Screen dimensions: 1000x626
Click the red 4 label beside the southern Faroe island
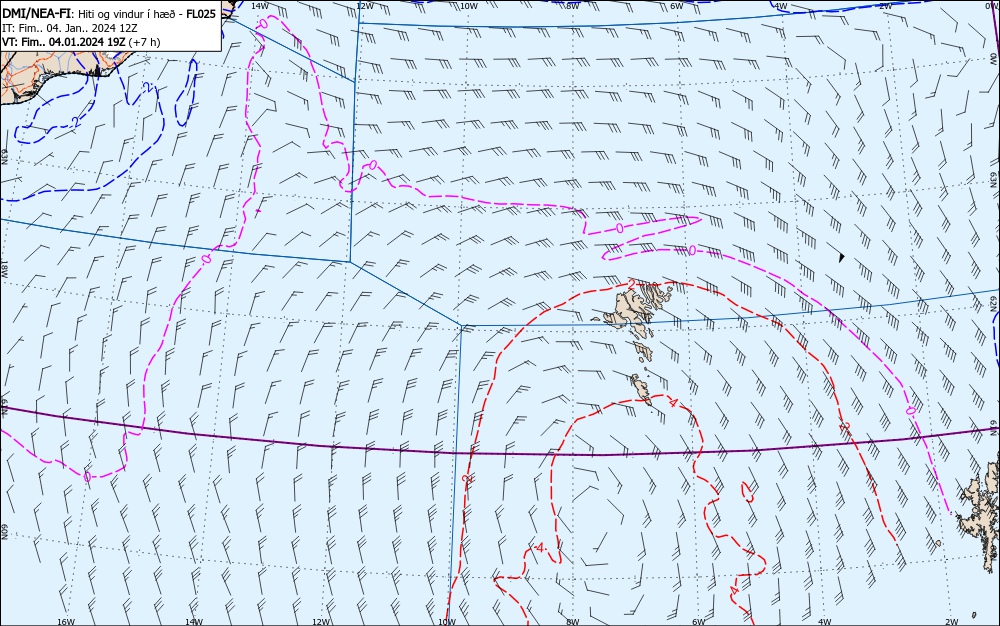coord(672,402)
